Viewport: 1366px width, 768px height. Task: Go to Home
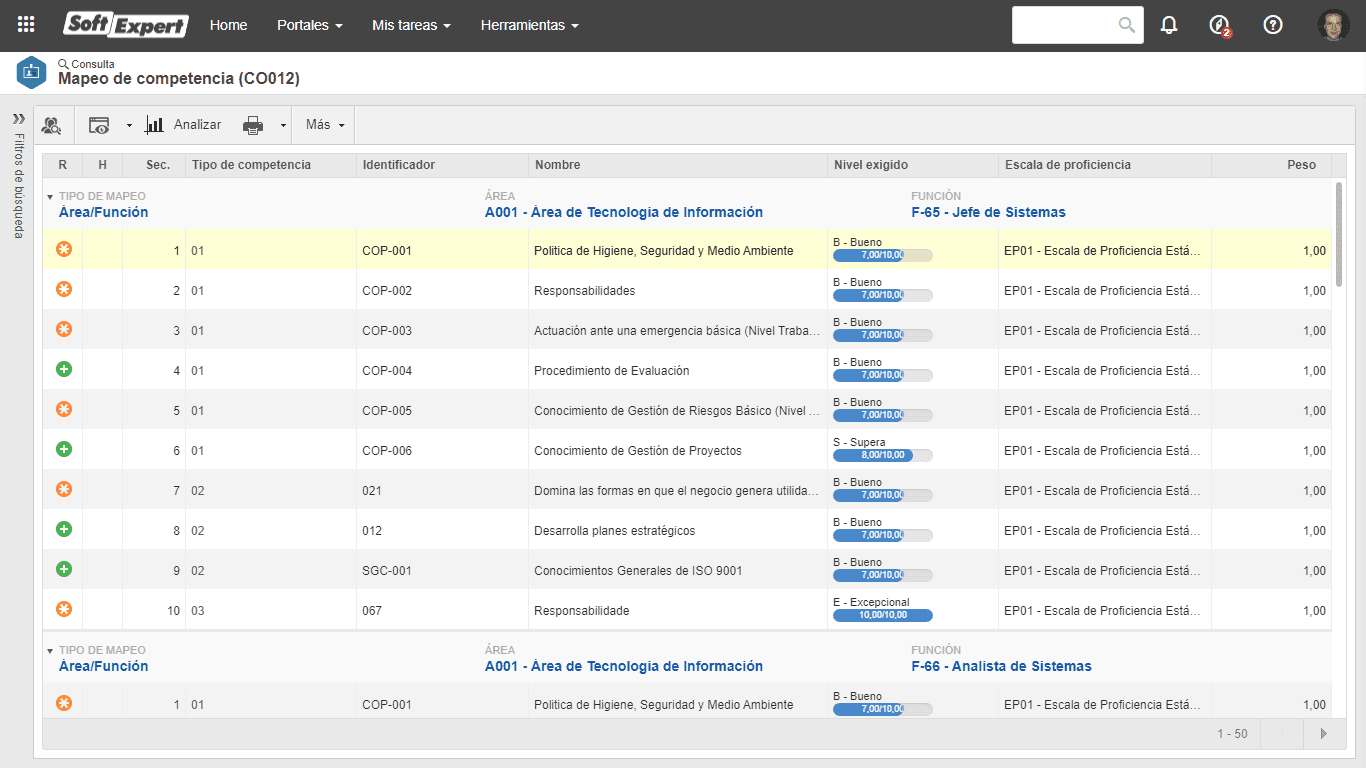(228, 25)
